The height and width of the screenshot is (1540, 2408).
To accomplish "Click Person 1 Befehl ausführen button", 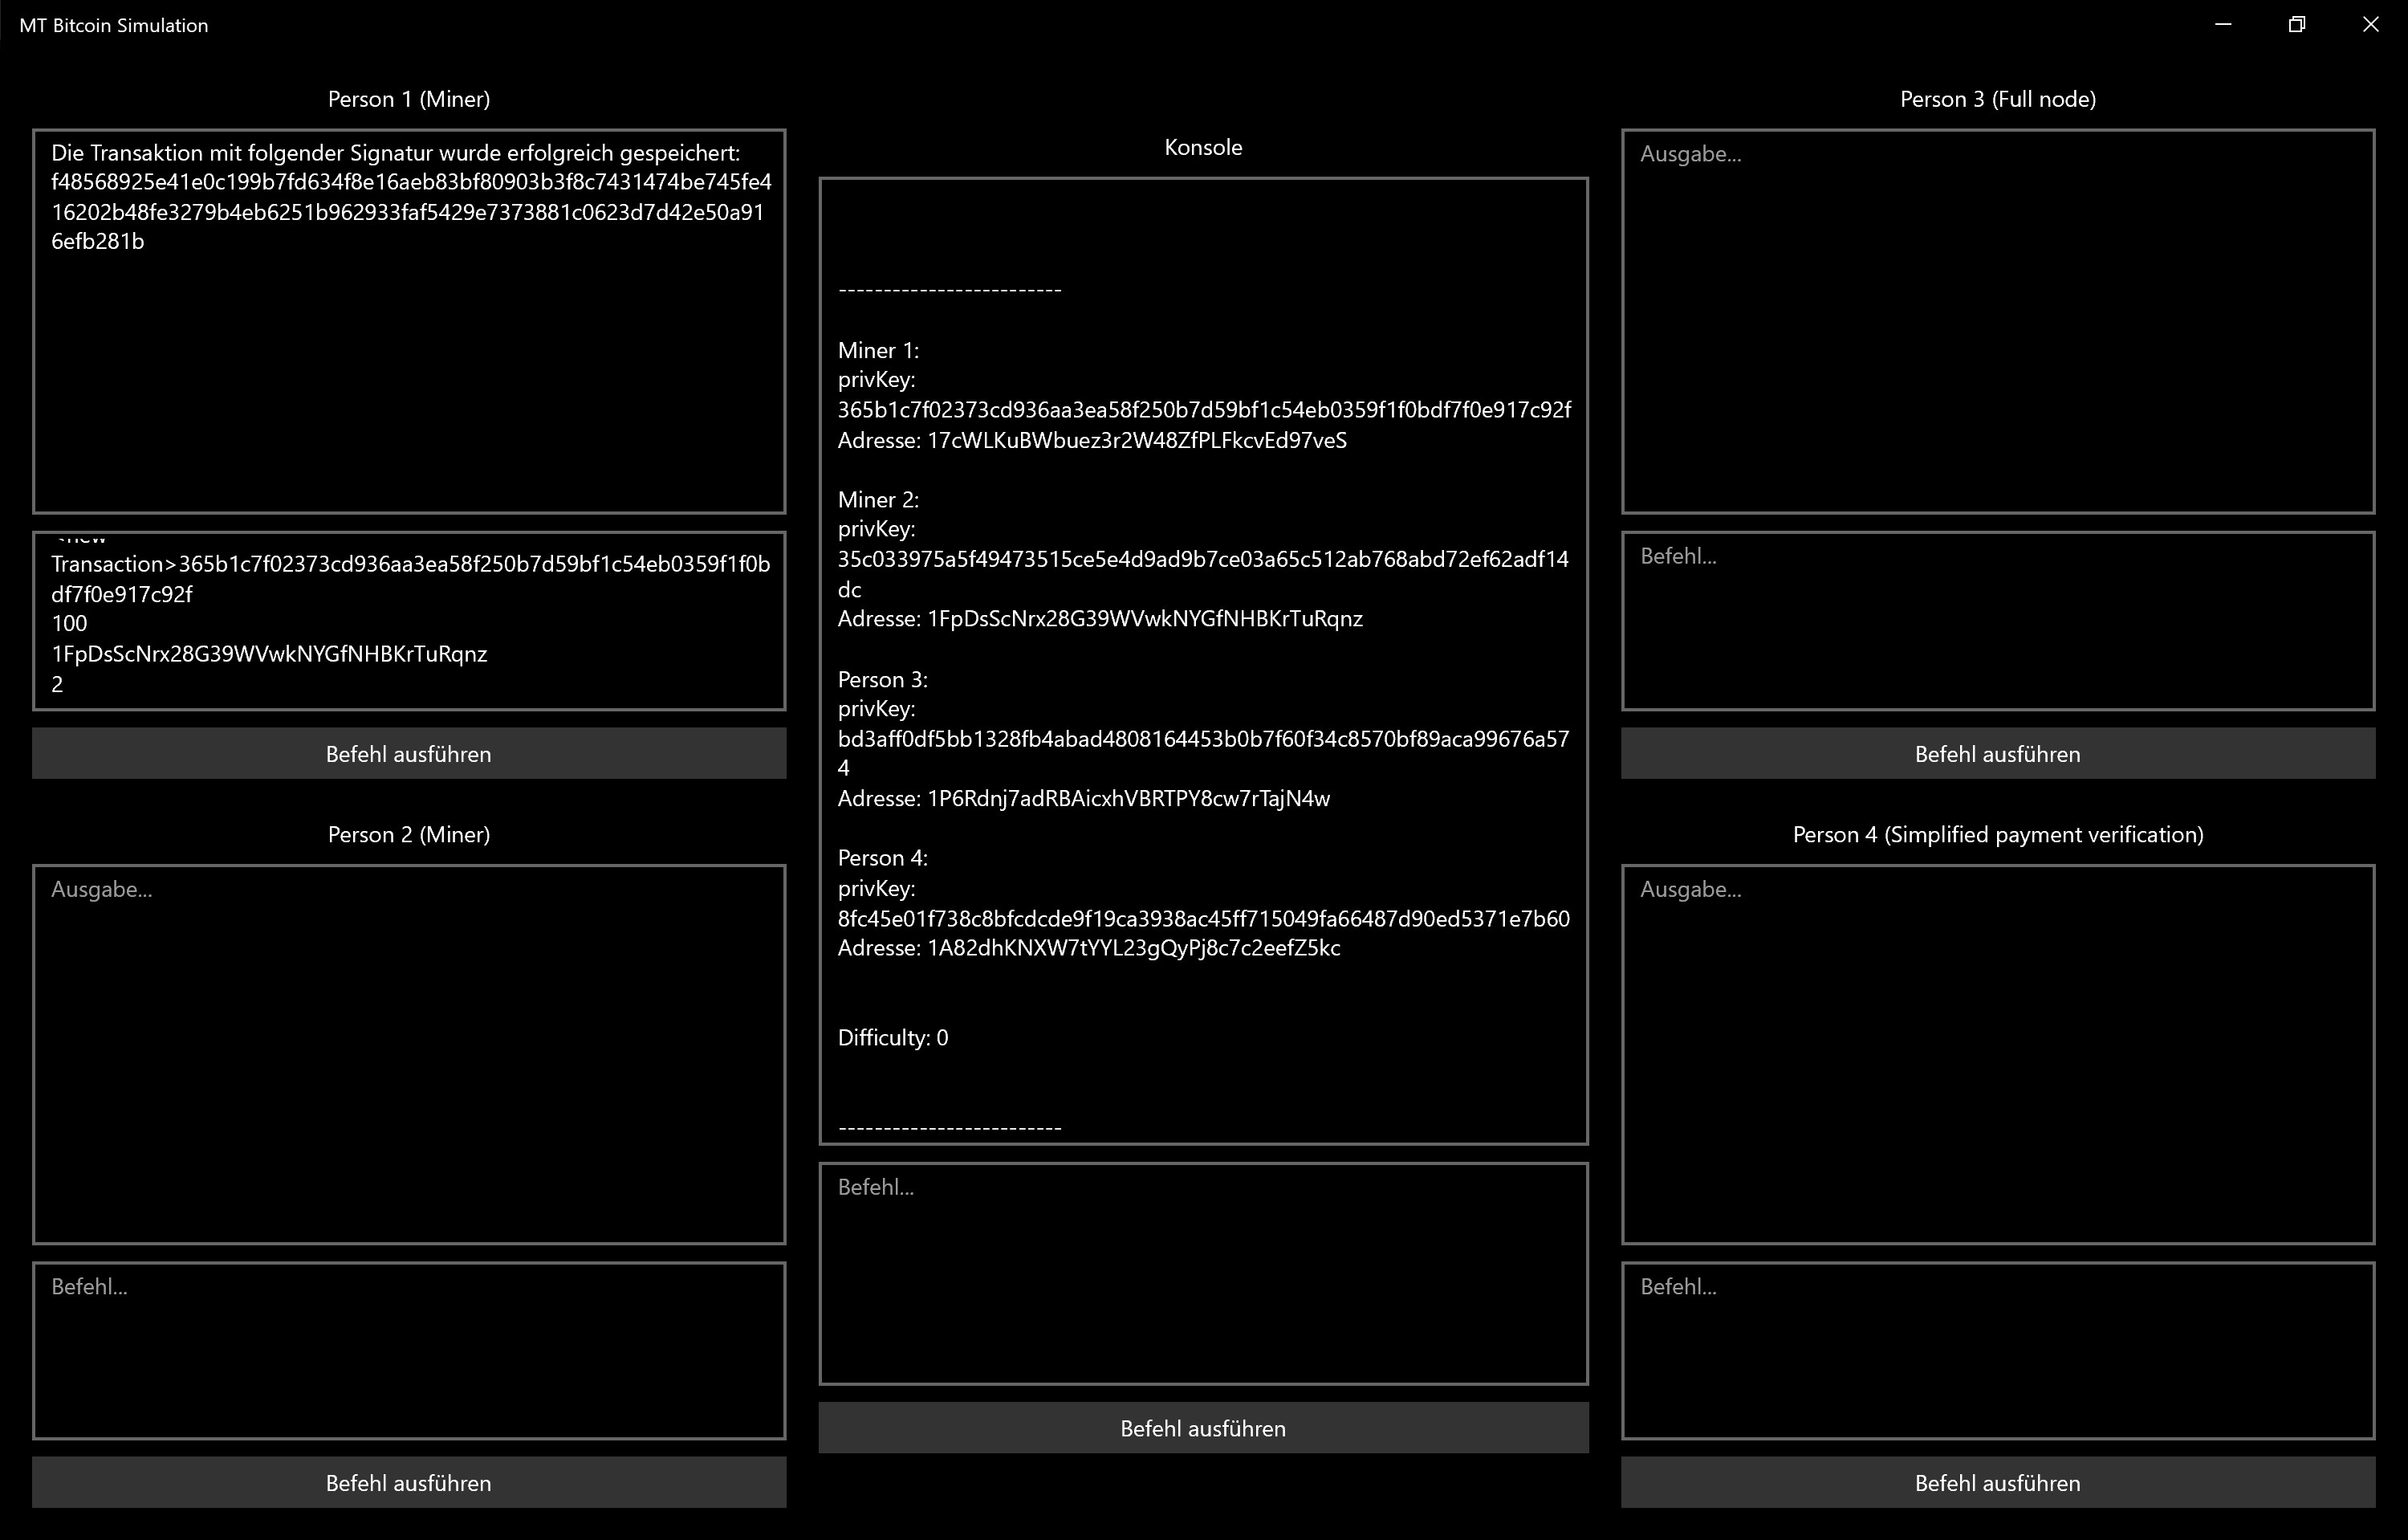I will (x=408, y=753).
